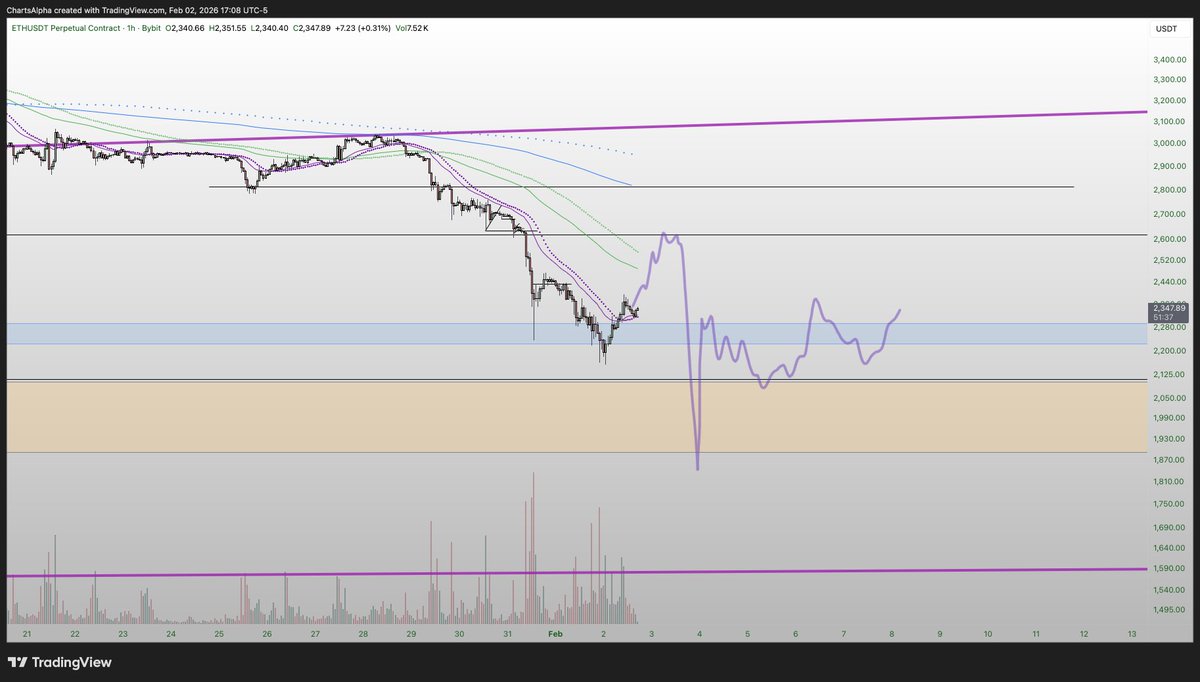Click the 2,125.00 price axis label
1200x682 pixels.
[x=1168, y=374]
